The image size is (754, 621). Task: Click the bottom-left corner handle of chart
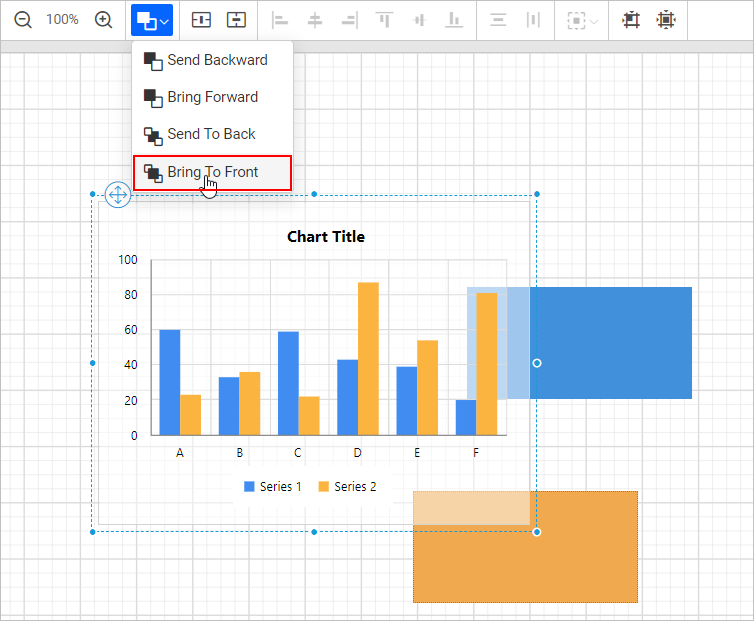92,532
